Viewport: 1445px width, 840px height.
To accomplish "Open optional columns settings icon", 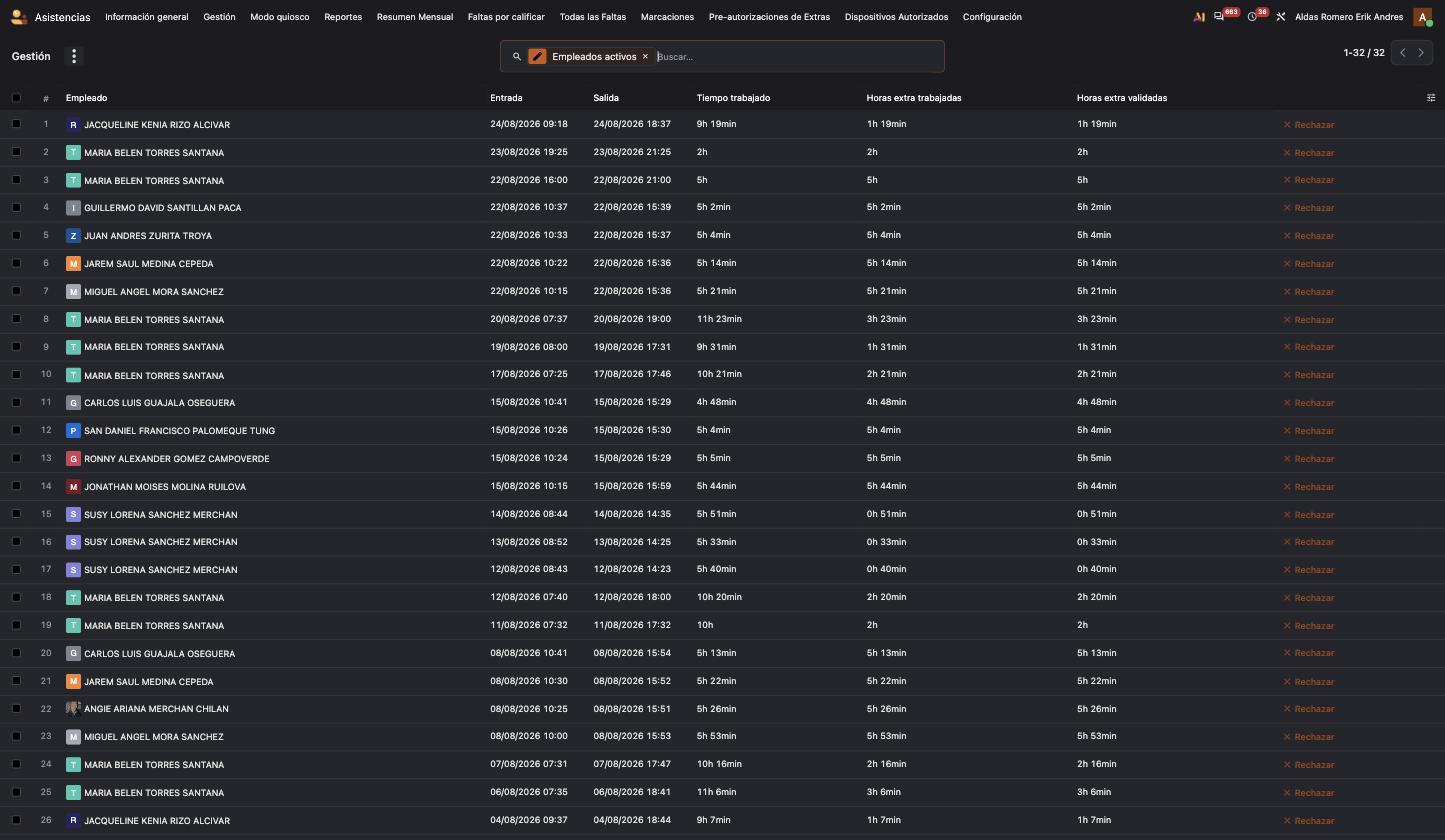I will pyautogui.click(x=1431, y=98).
